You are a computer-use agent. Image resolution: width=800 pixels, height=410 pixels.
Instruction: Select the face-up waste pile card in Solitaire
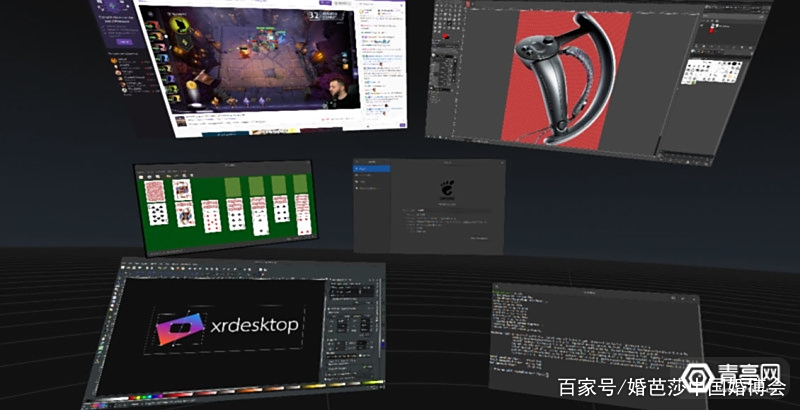[x=182, y=190]
